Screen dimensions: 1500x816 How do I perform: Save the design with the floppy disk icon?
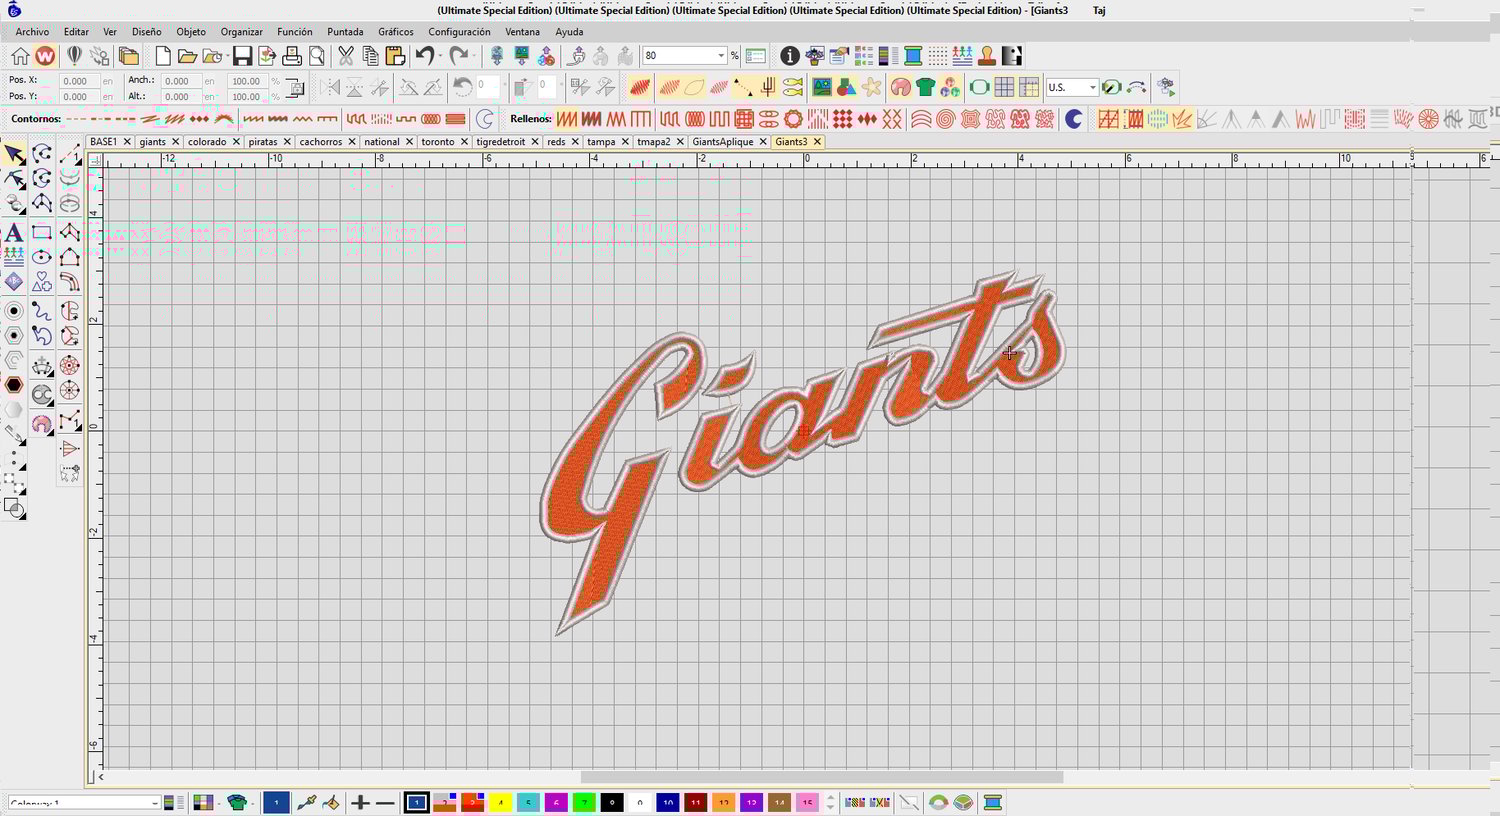pyautogui.click(x=242, y=56)
